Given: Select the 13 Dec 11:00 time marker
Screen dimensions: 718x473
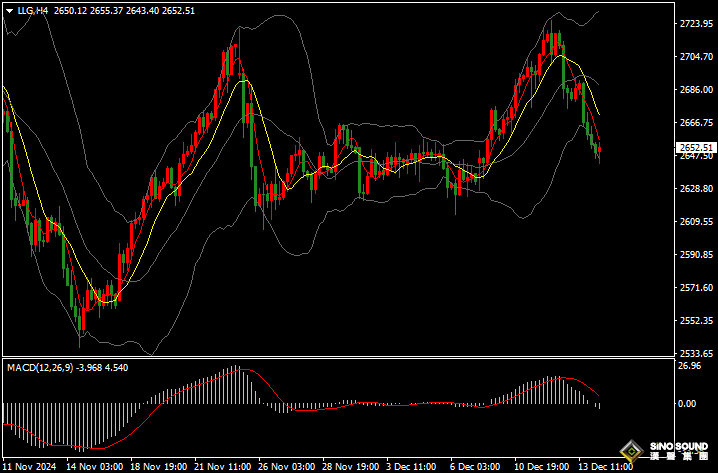Looking at the screenshot, I should 605,467.
